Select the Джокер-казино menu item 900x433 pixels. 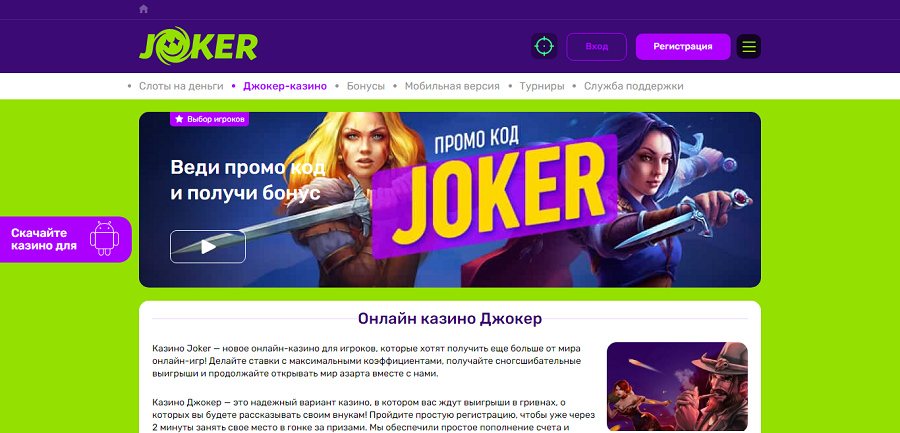tap(285, 86)
